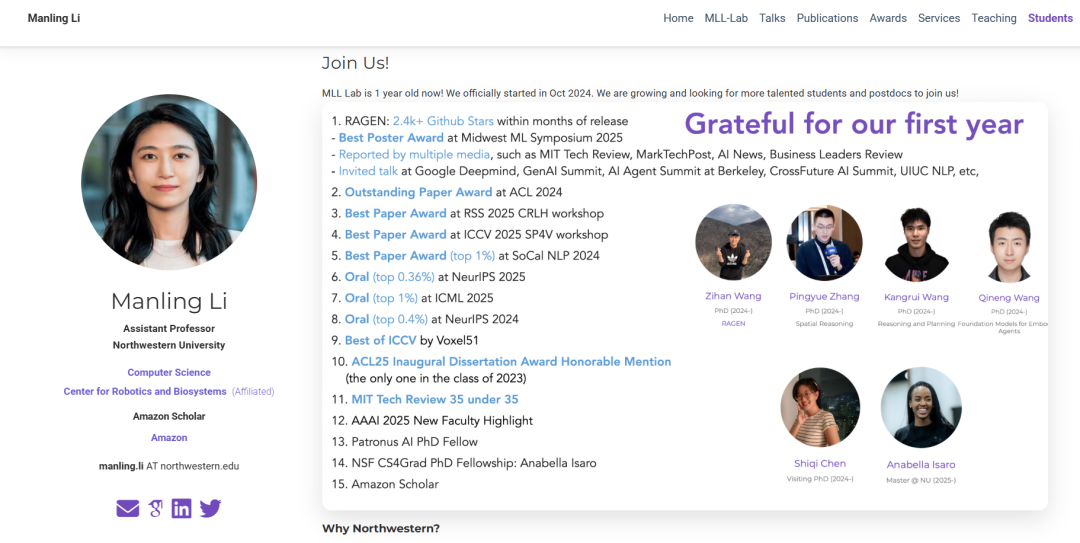Viewport: 1080px width, 543px height.
Task: Select Teaching in the top navigation
Action: (x=994, y=18)
